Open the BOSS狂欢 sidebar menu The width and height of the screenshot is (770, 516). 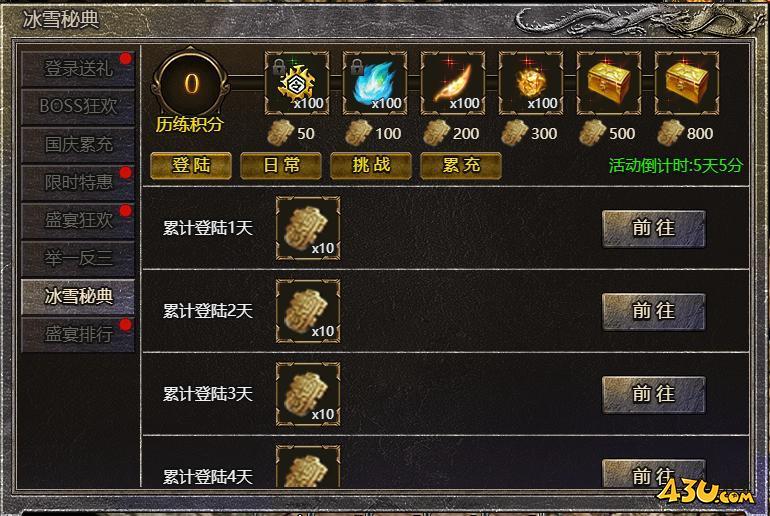78,107
